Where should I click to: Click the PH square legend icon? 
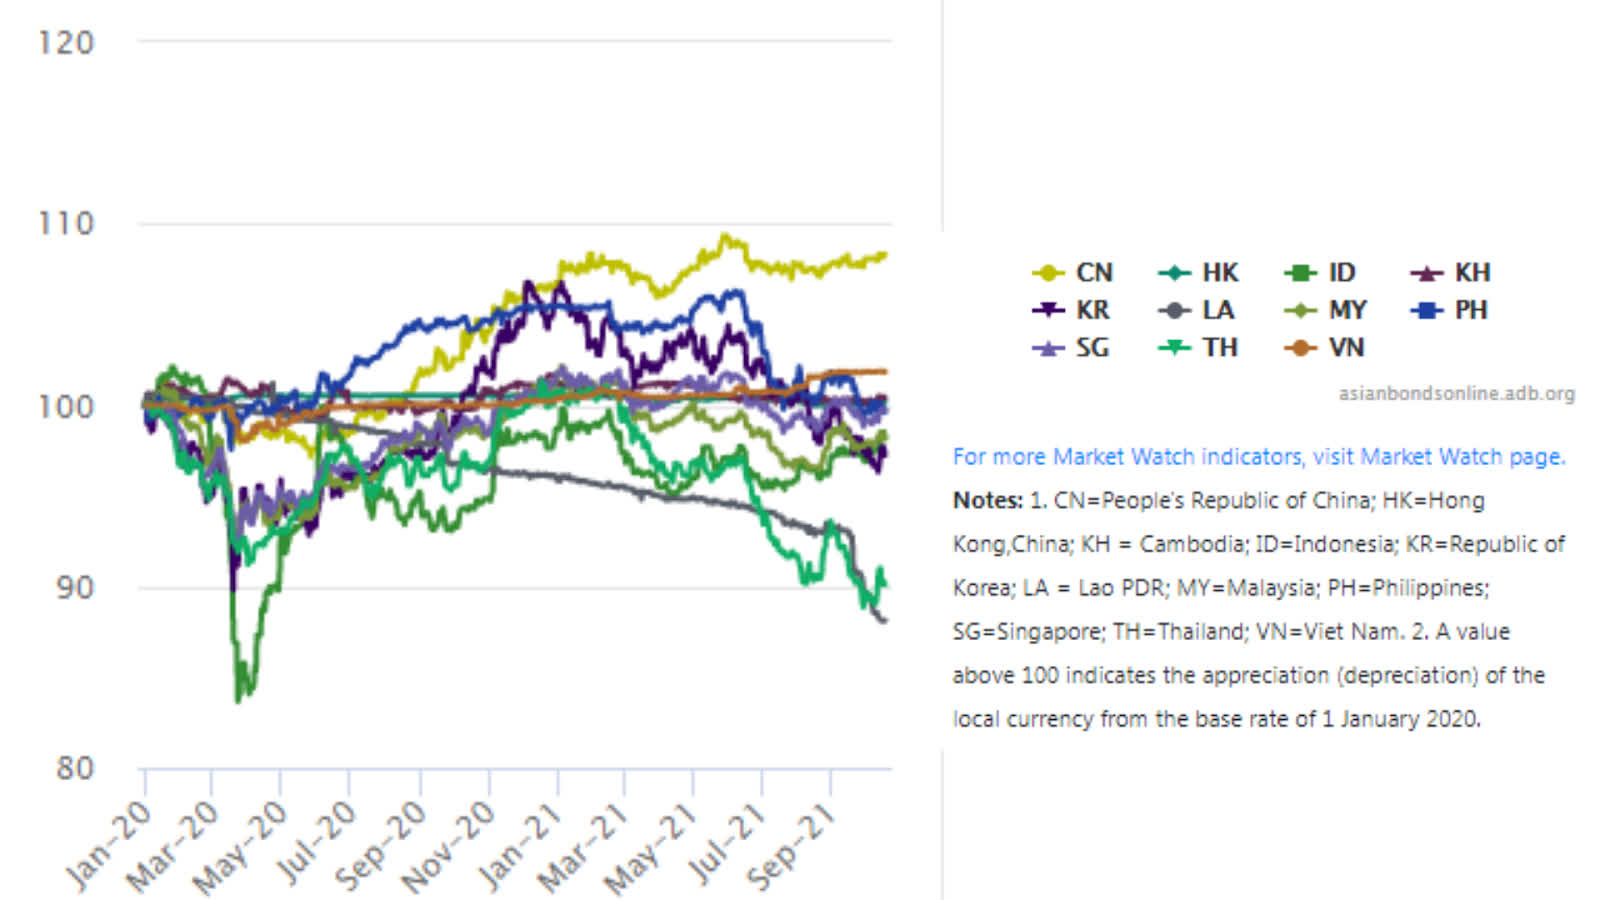point(1427,310)
